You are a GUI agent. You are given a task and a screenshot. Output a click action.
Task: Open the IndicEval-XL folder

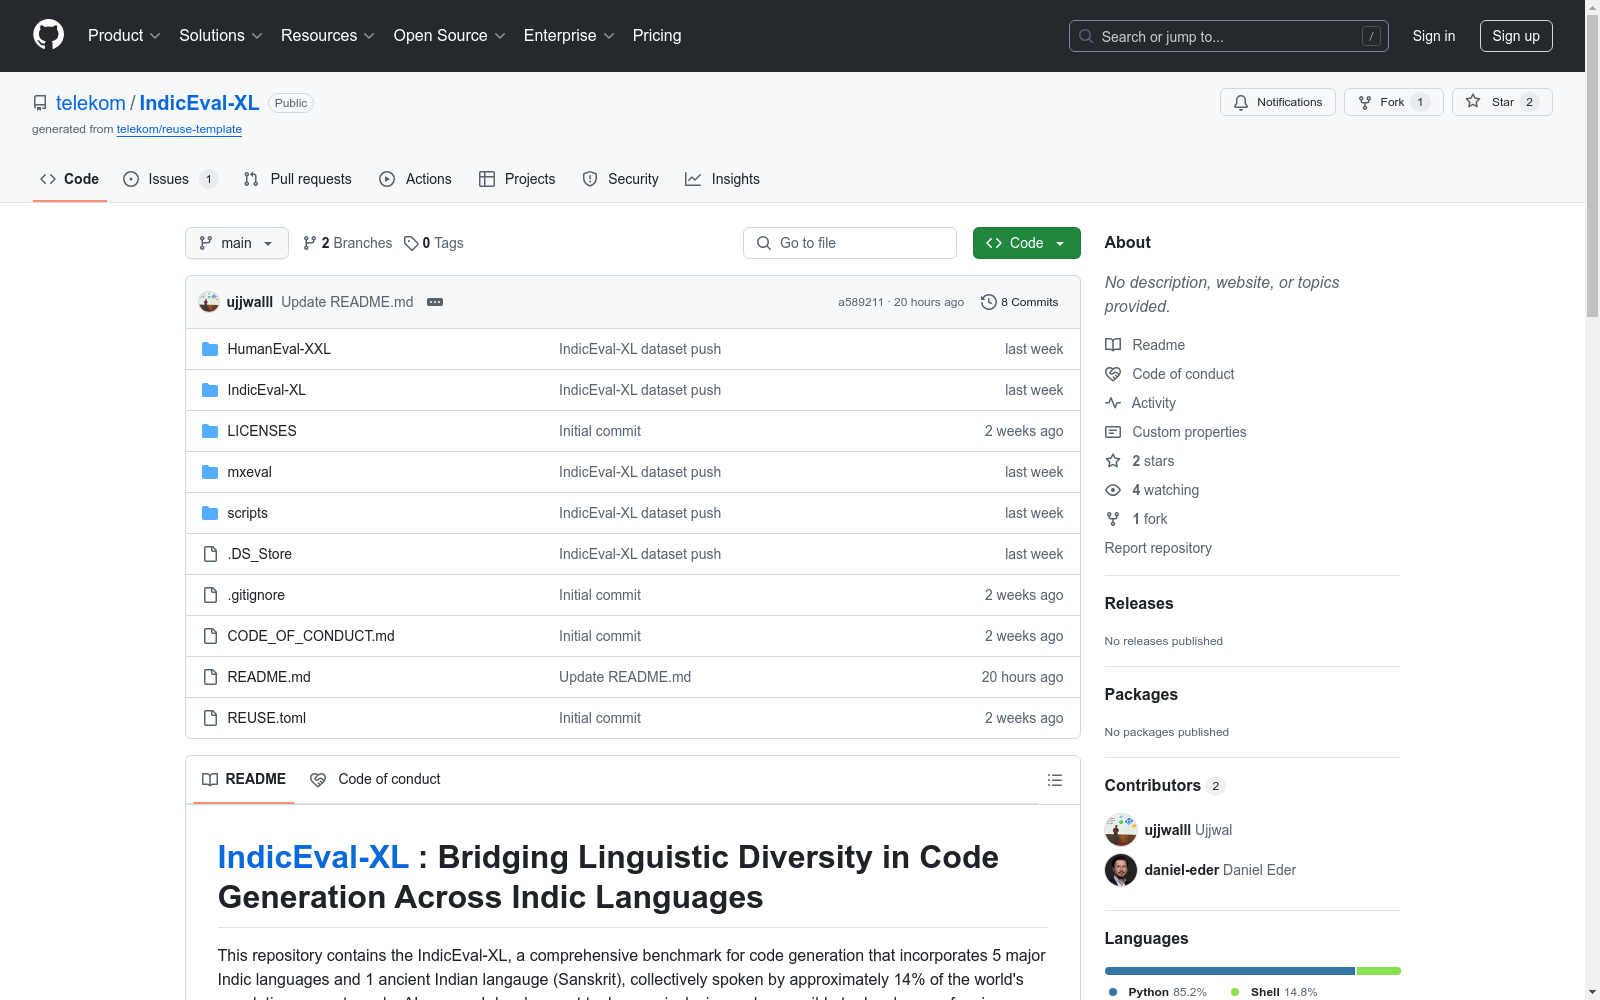coord(266,390)
